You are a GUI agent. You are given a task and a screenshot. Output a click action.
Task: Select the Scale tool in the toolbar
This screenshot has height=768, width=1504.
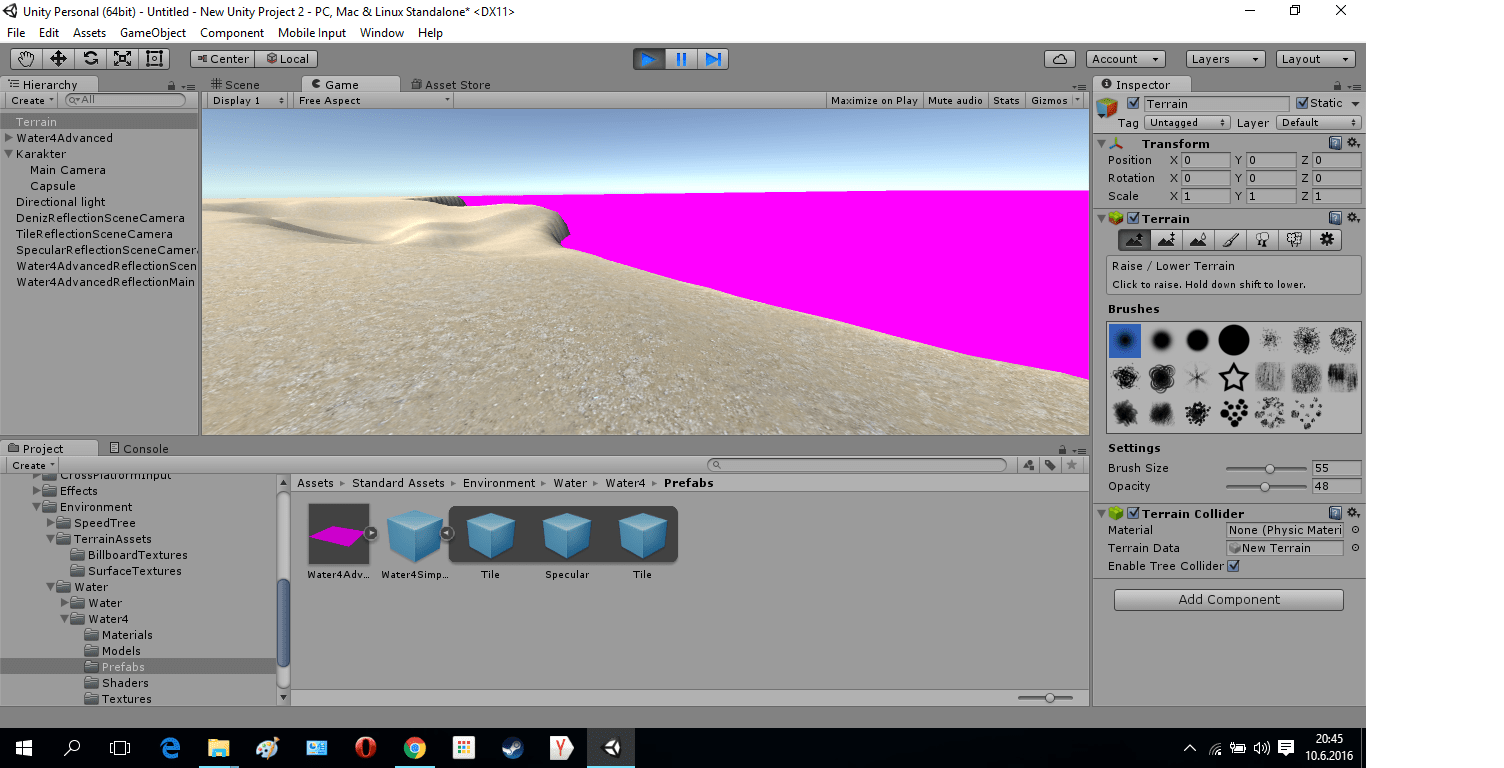tap(122, 59)
